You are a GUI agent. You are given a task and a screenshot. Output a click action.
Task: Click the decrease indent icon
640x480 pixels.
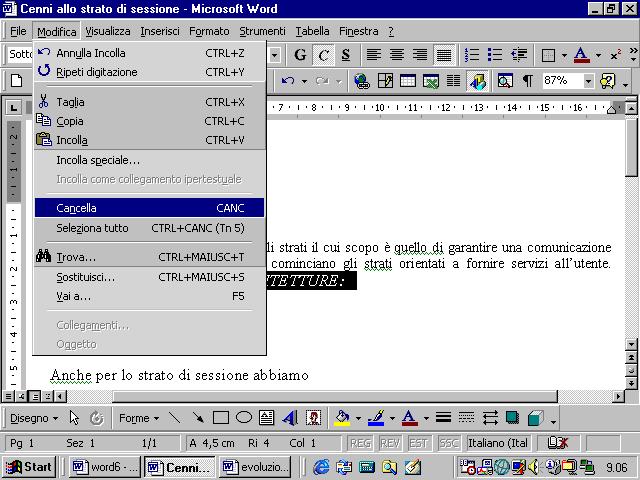point(519,55)
